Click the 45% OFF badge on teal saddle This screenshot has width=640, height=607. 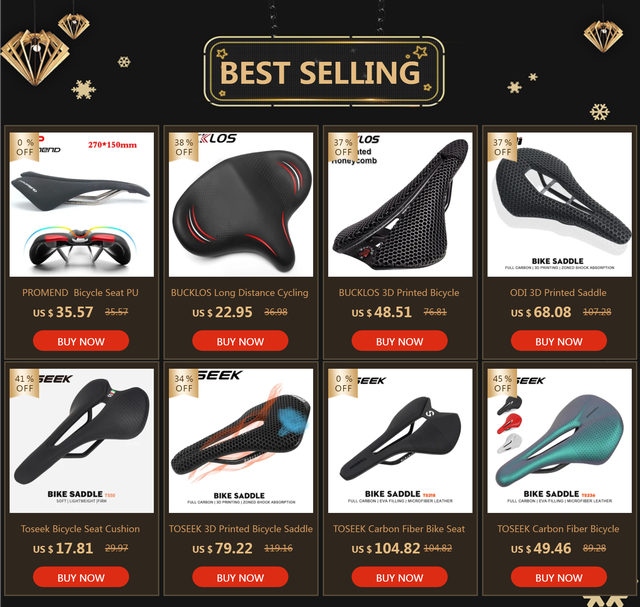[x=502, y=383]
